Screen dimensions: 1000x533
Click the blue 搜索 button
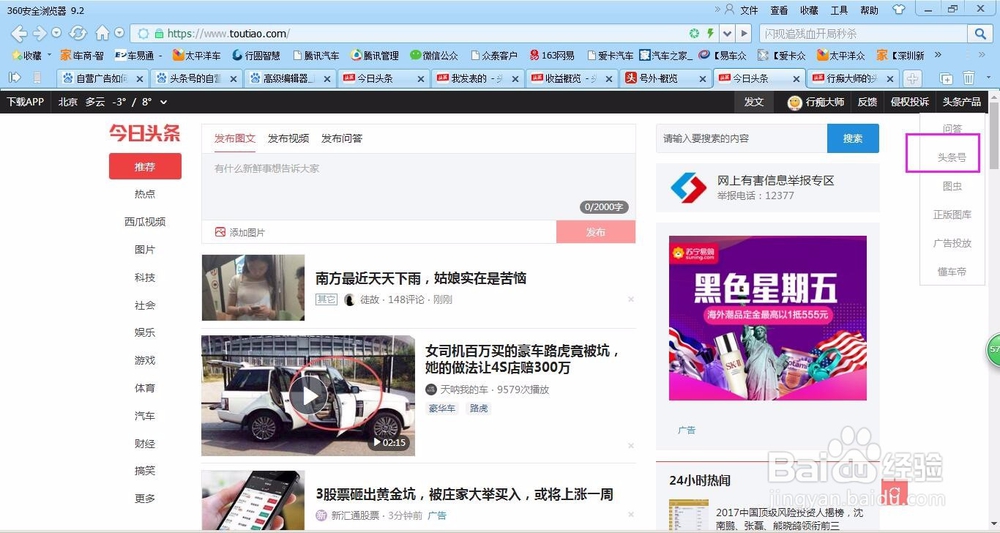click(x=853, y=138)
